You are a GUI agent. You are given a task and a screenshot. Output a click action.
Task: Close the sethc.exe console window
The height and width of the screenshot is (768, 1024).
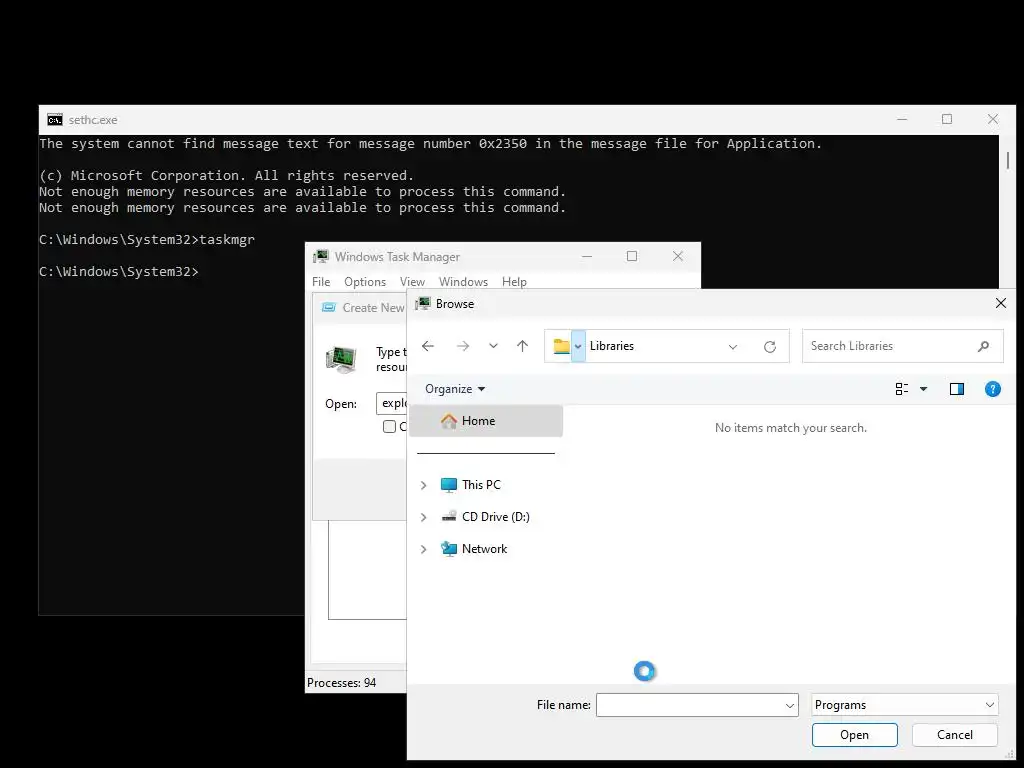pos(993,120)
